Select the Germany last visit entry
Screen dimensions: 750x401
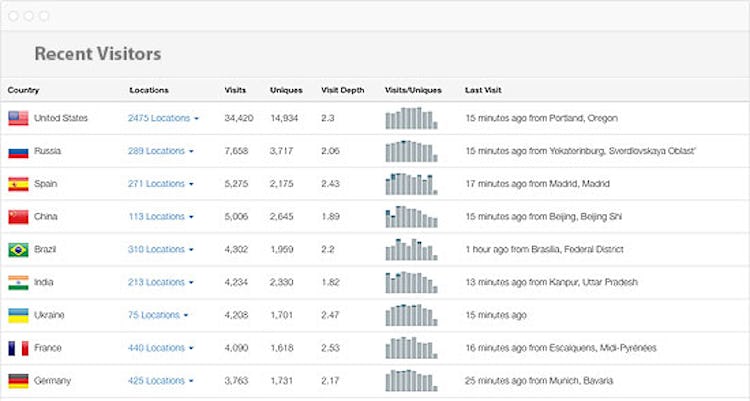[539, 381]
